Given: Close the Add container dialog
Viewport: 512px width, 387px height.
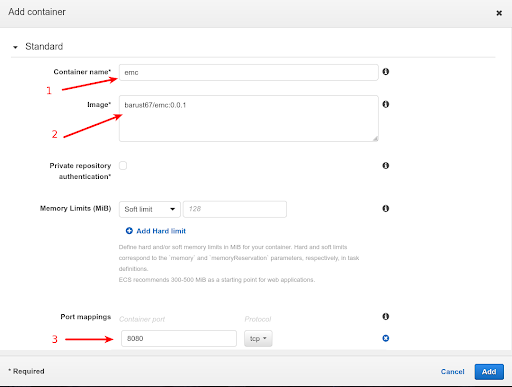Looking at the screenshot, I should (499, 13).
